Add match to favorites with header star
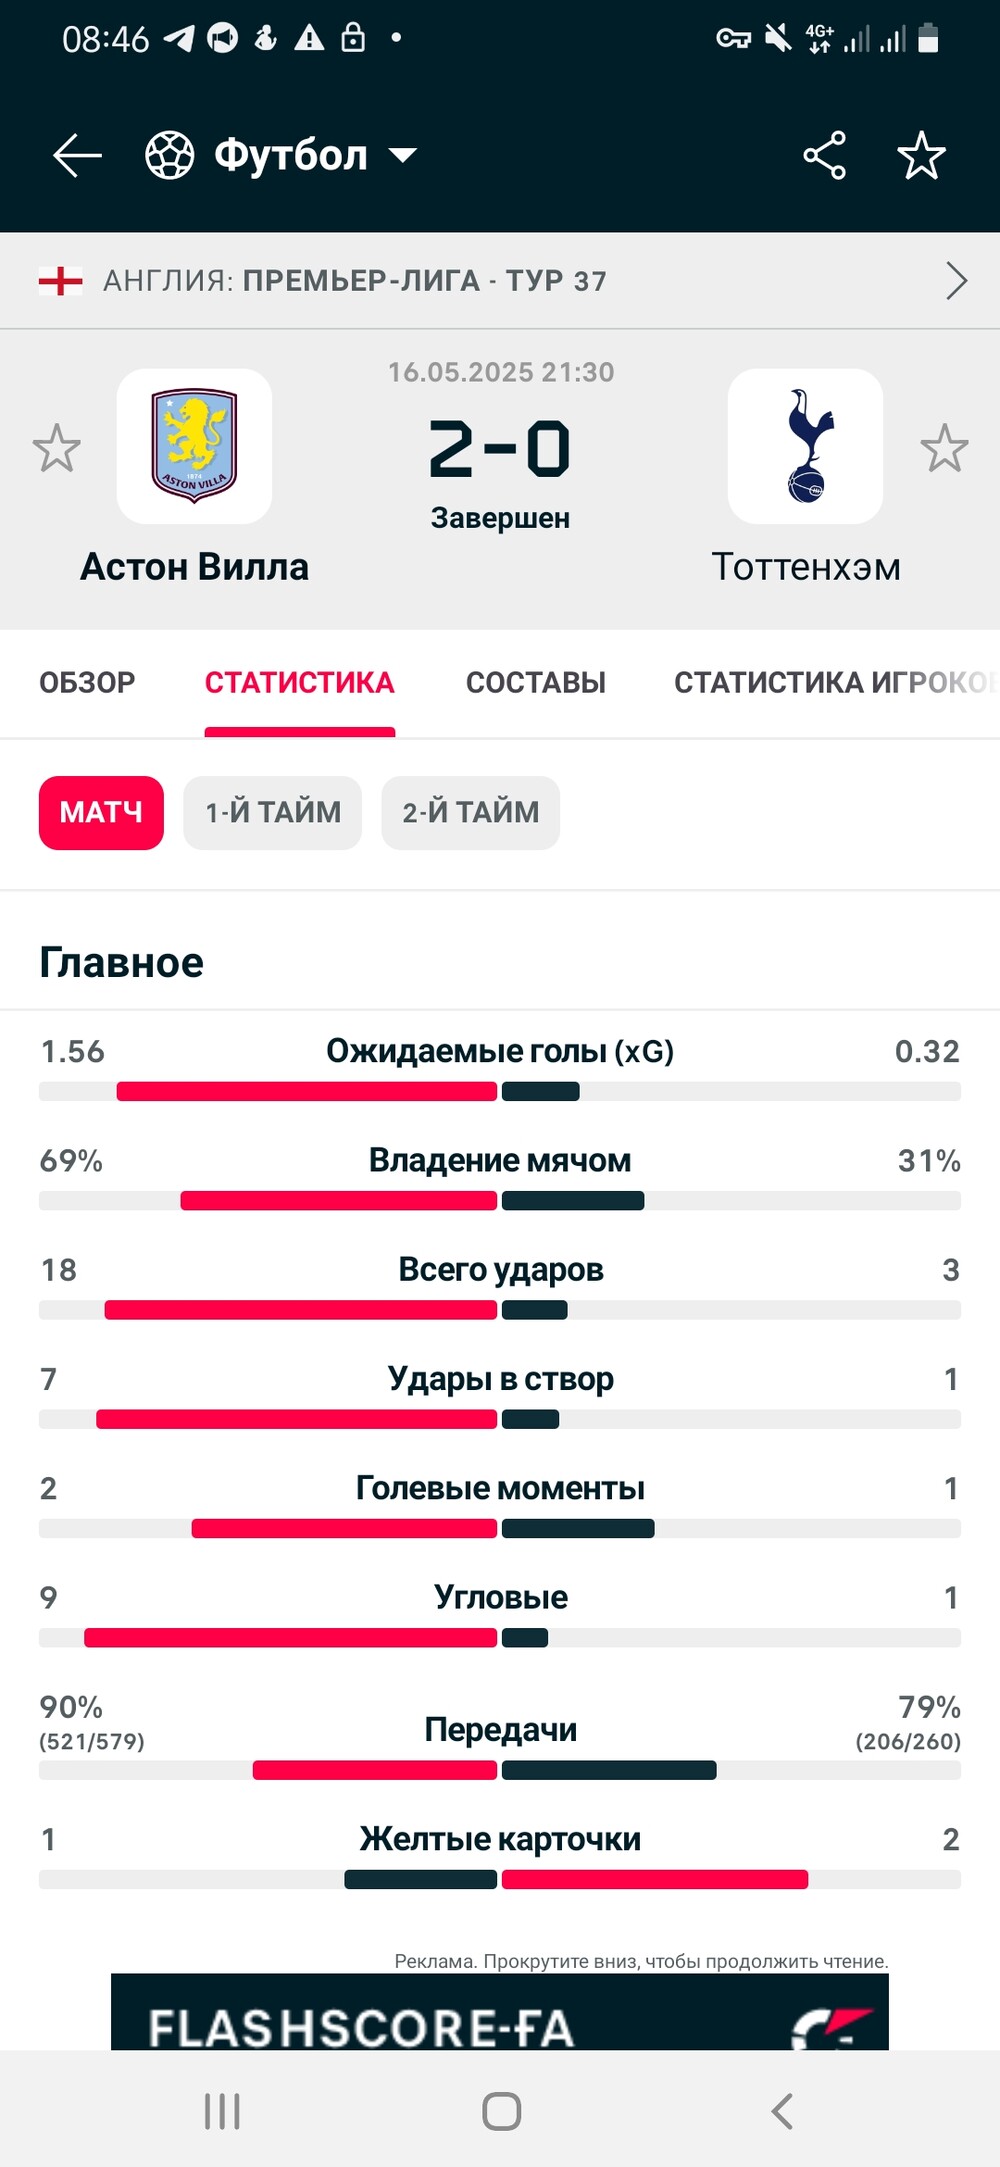The image size is (1000, 2167). pos(921,156)
